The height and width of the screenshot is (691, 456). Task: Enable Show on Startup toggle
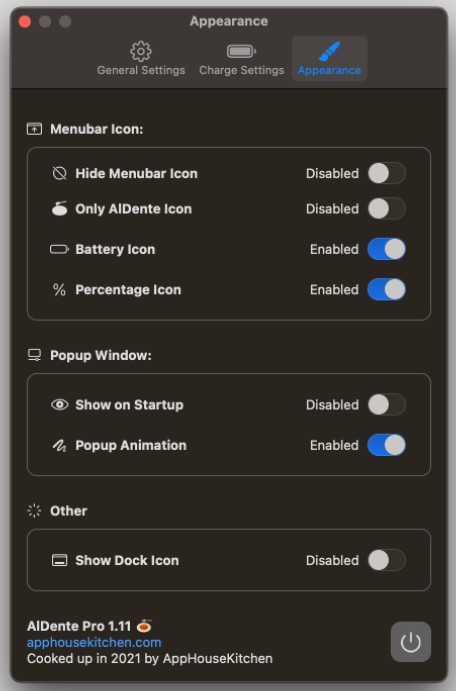click(387, 405)
